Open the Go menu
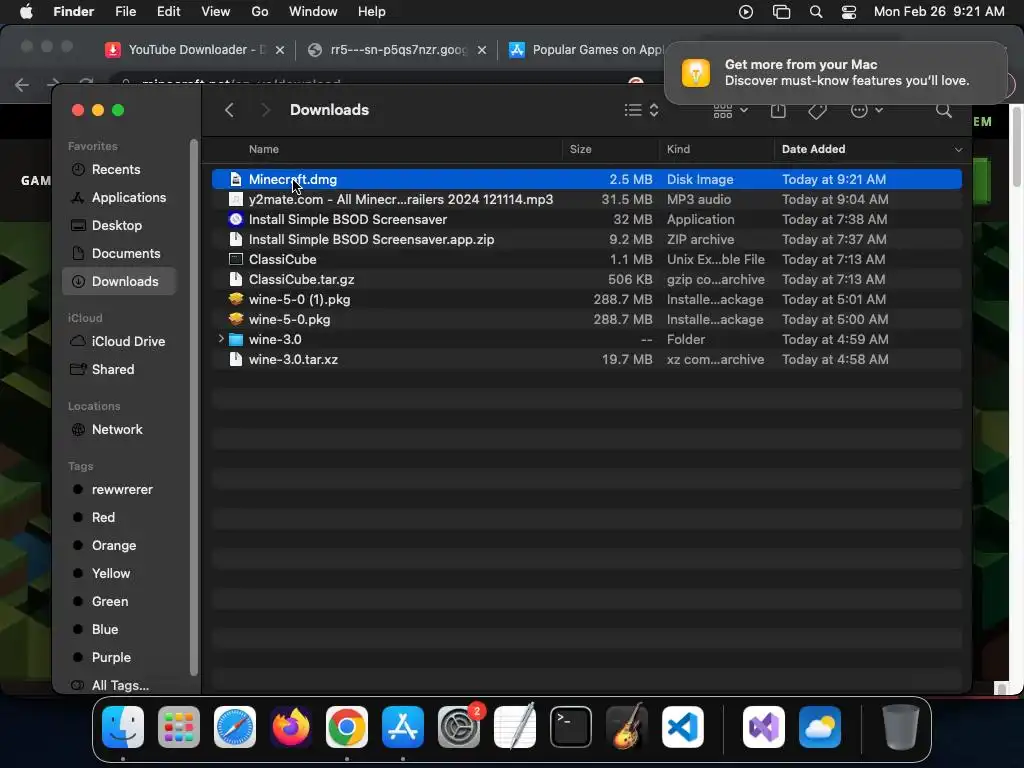 click(x=260, y=12)
